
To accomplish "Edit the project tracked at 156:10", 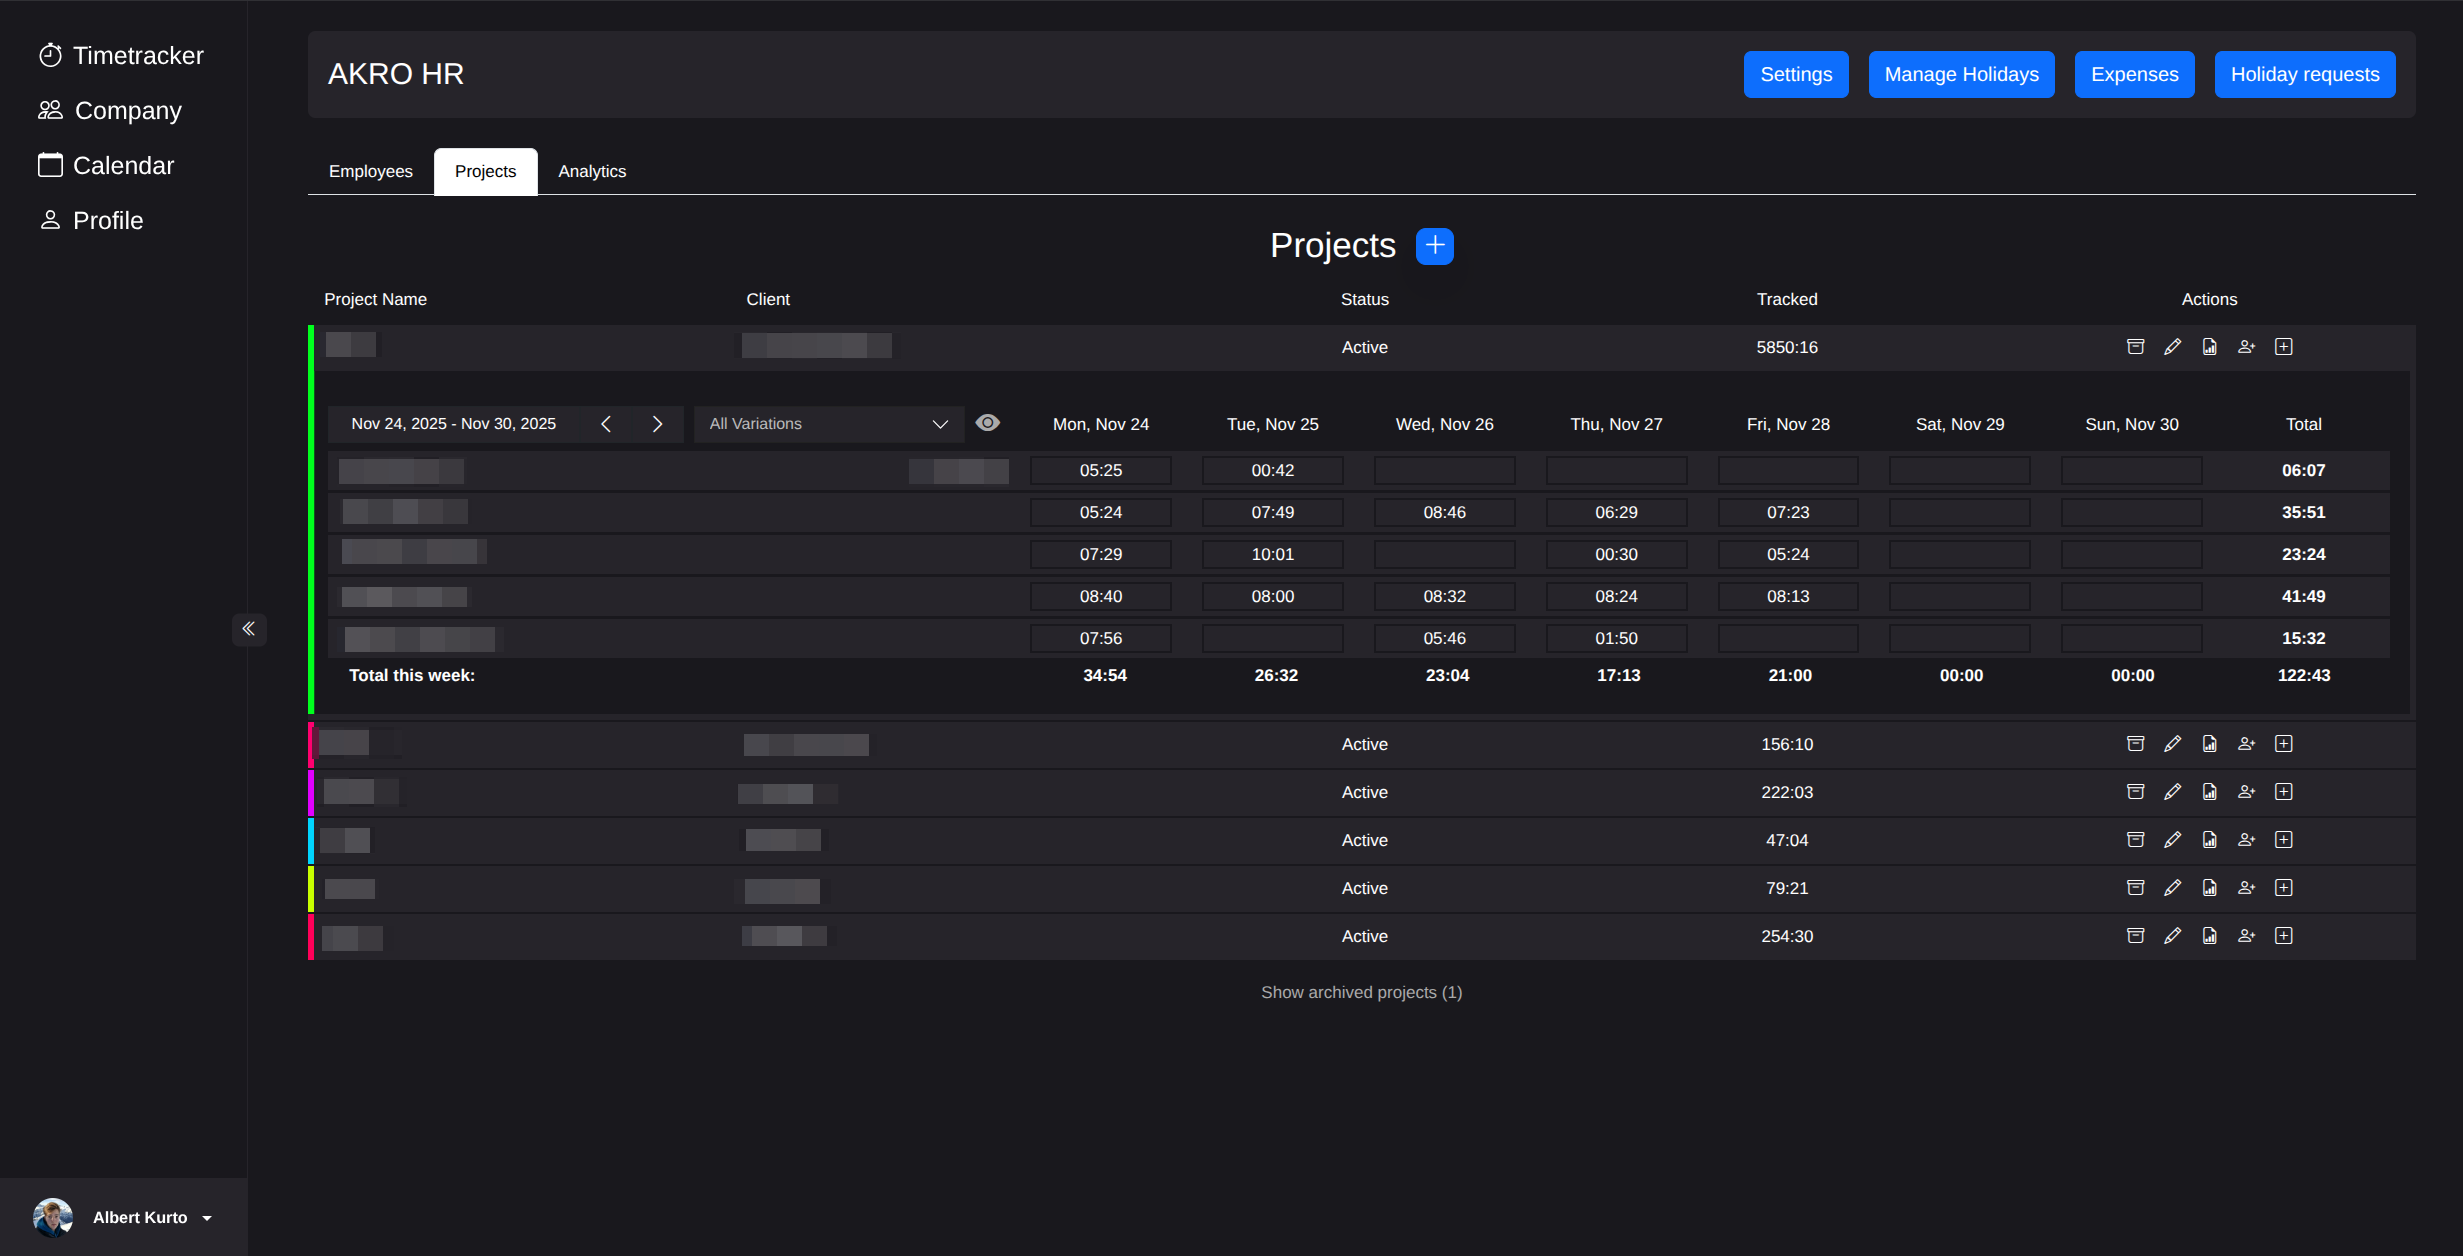I will point(2172,743).
